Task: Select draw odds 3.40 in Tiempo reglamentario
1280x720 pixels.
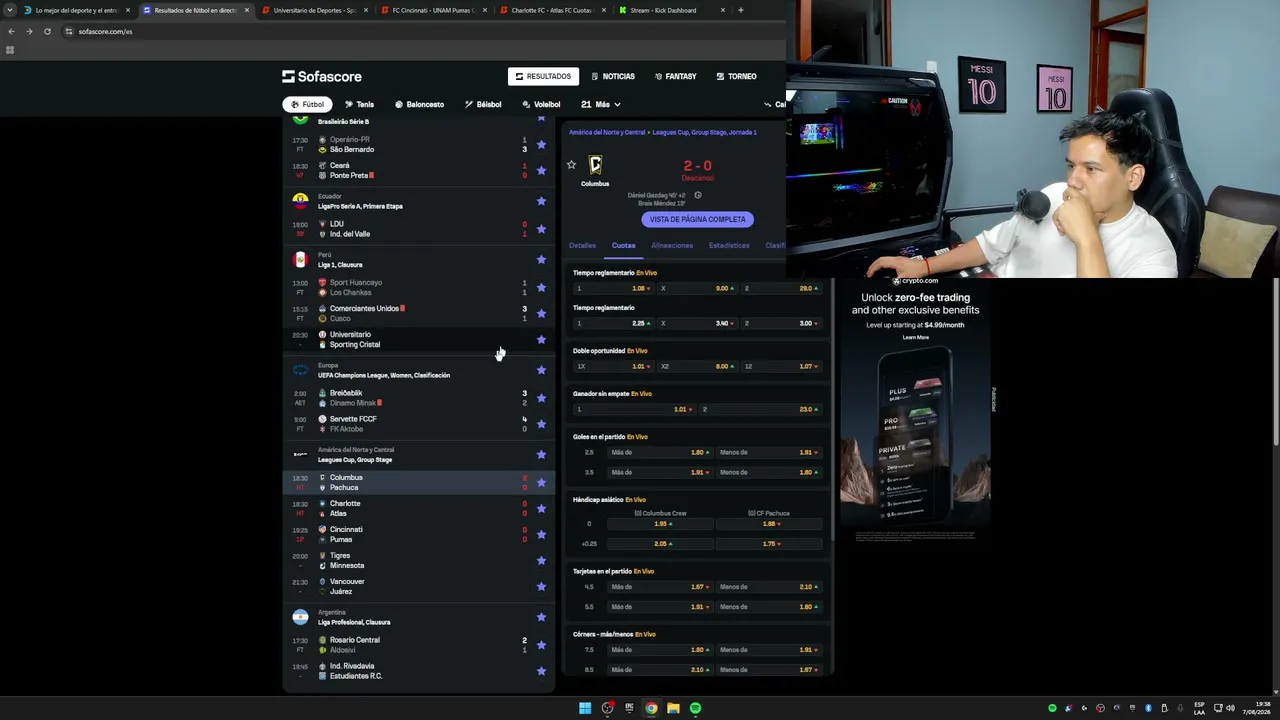Action: tap(696, 323)
